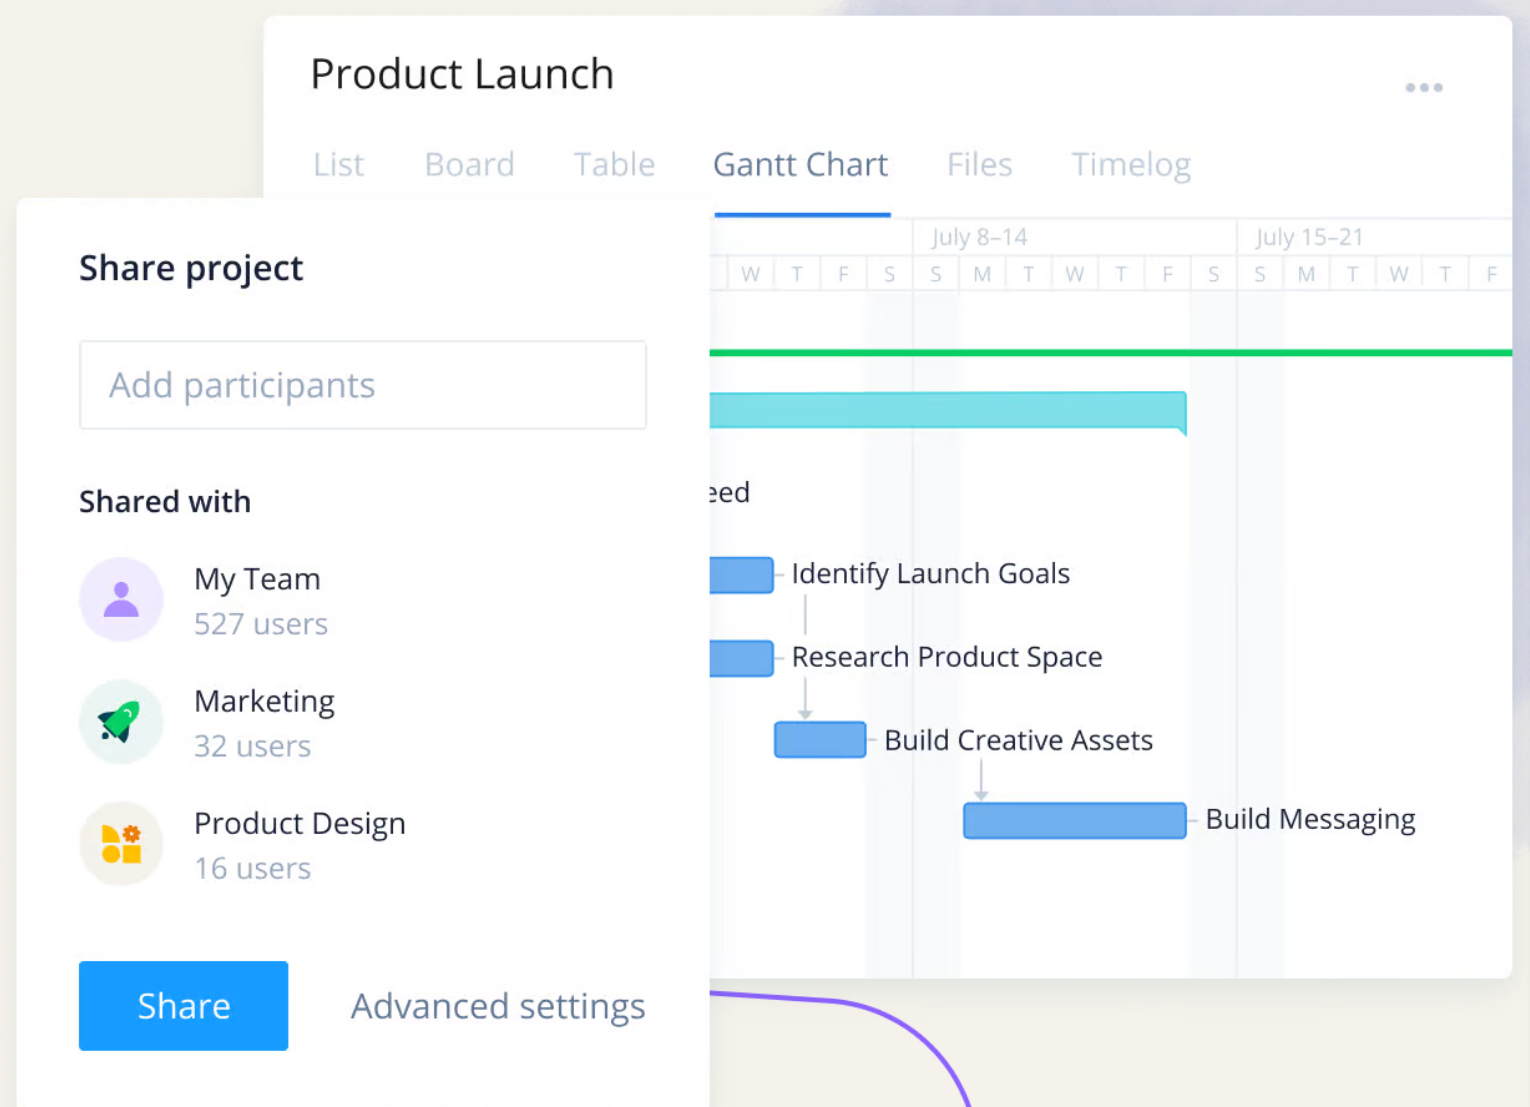Click the My Team group name

tap(257, 579)
